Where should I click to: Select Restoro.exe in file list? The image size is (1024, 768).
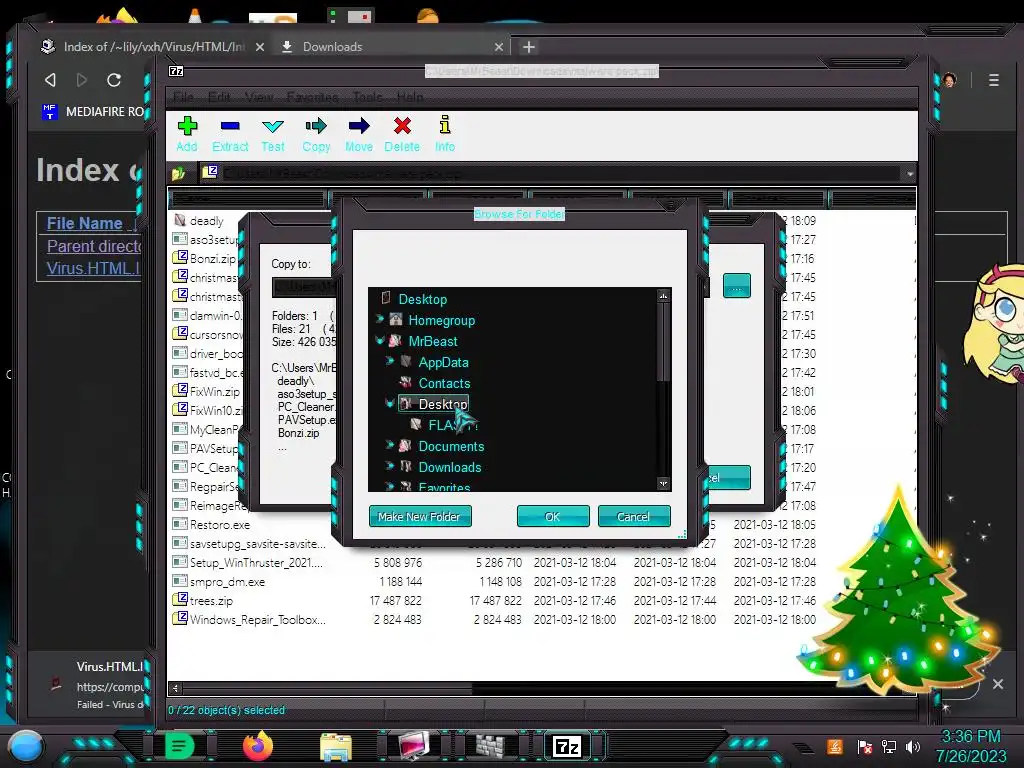pyautogui.click(x=219, y=524)
